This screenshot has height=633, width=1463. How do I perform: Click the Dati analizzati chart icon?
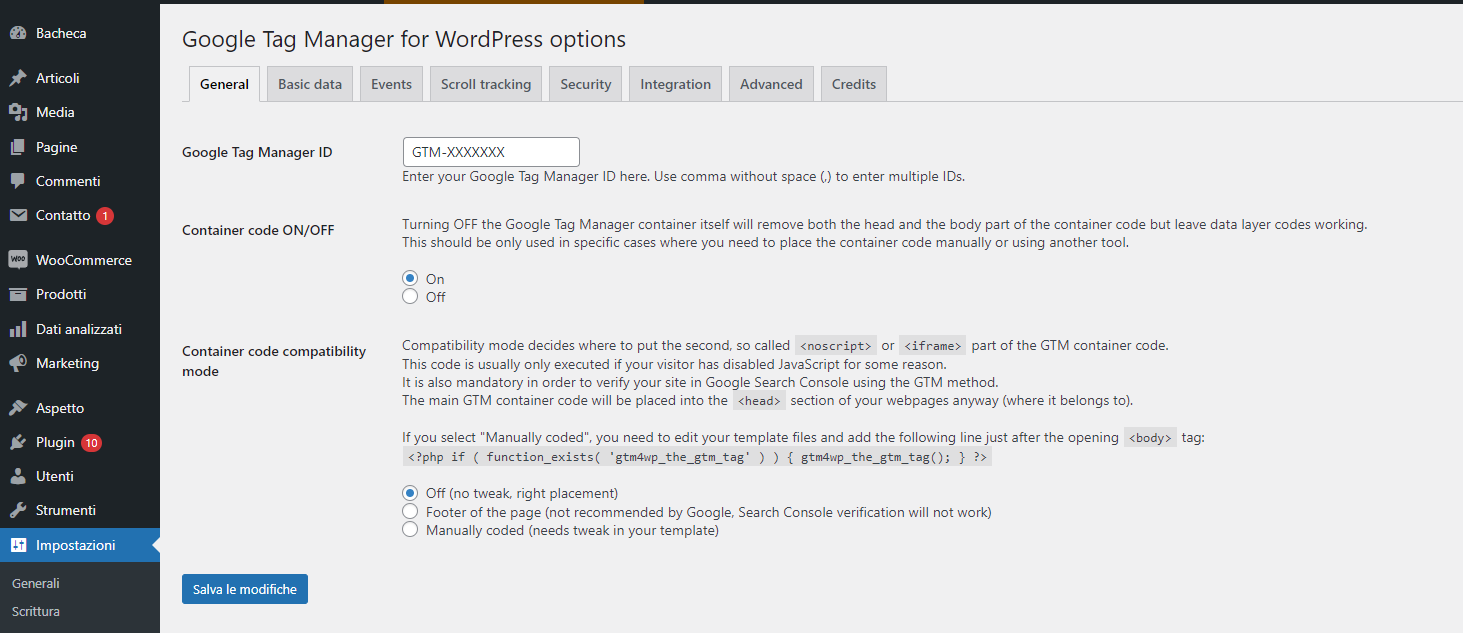18,329
